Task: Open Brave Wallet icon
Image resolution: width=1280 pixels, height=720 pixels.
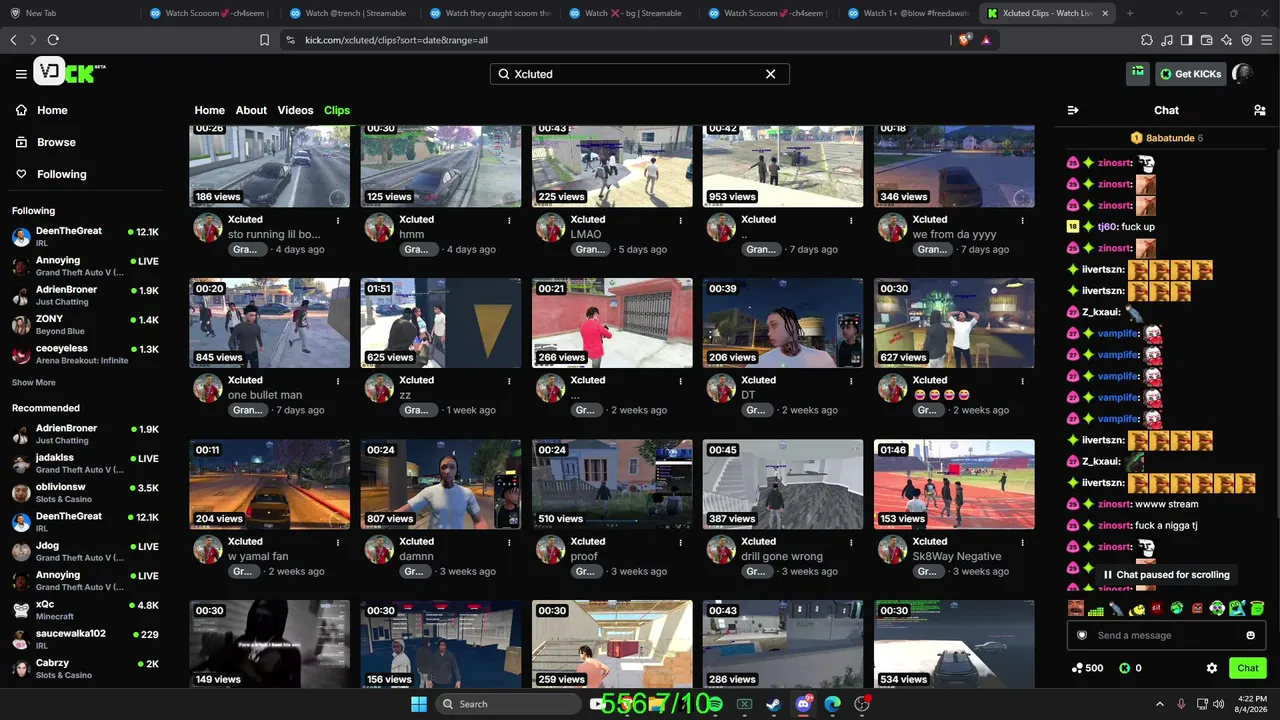Action: [1206, 40]
